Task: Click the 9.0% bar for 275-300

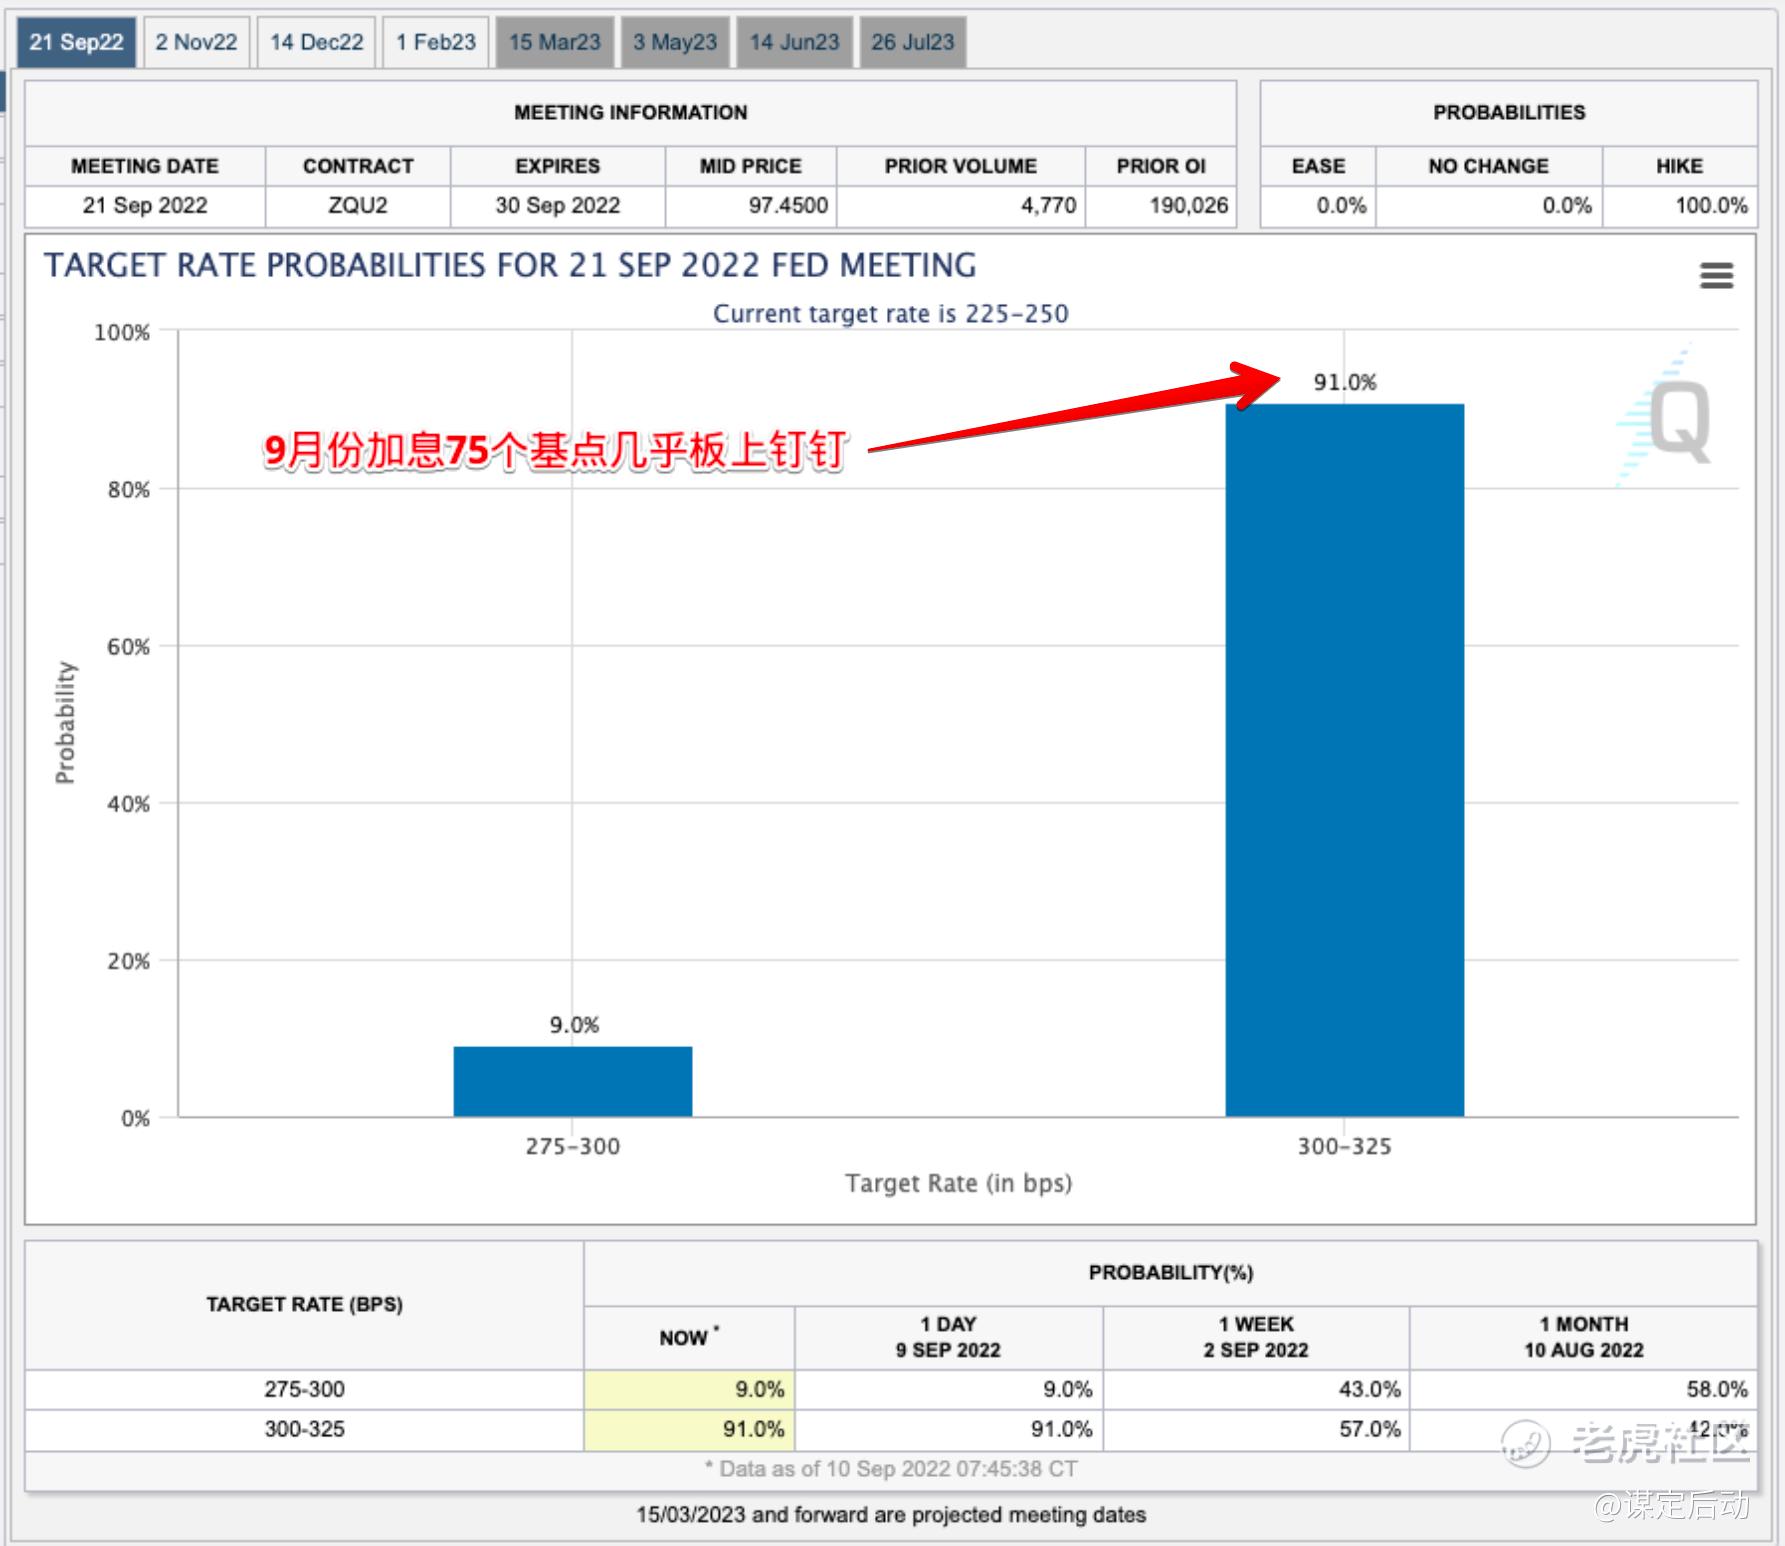Action: [572, 1081]
